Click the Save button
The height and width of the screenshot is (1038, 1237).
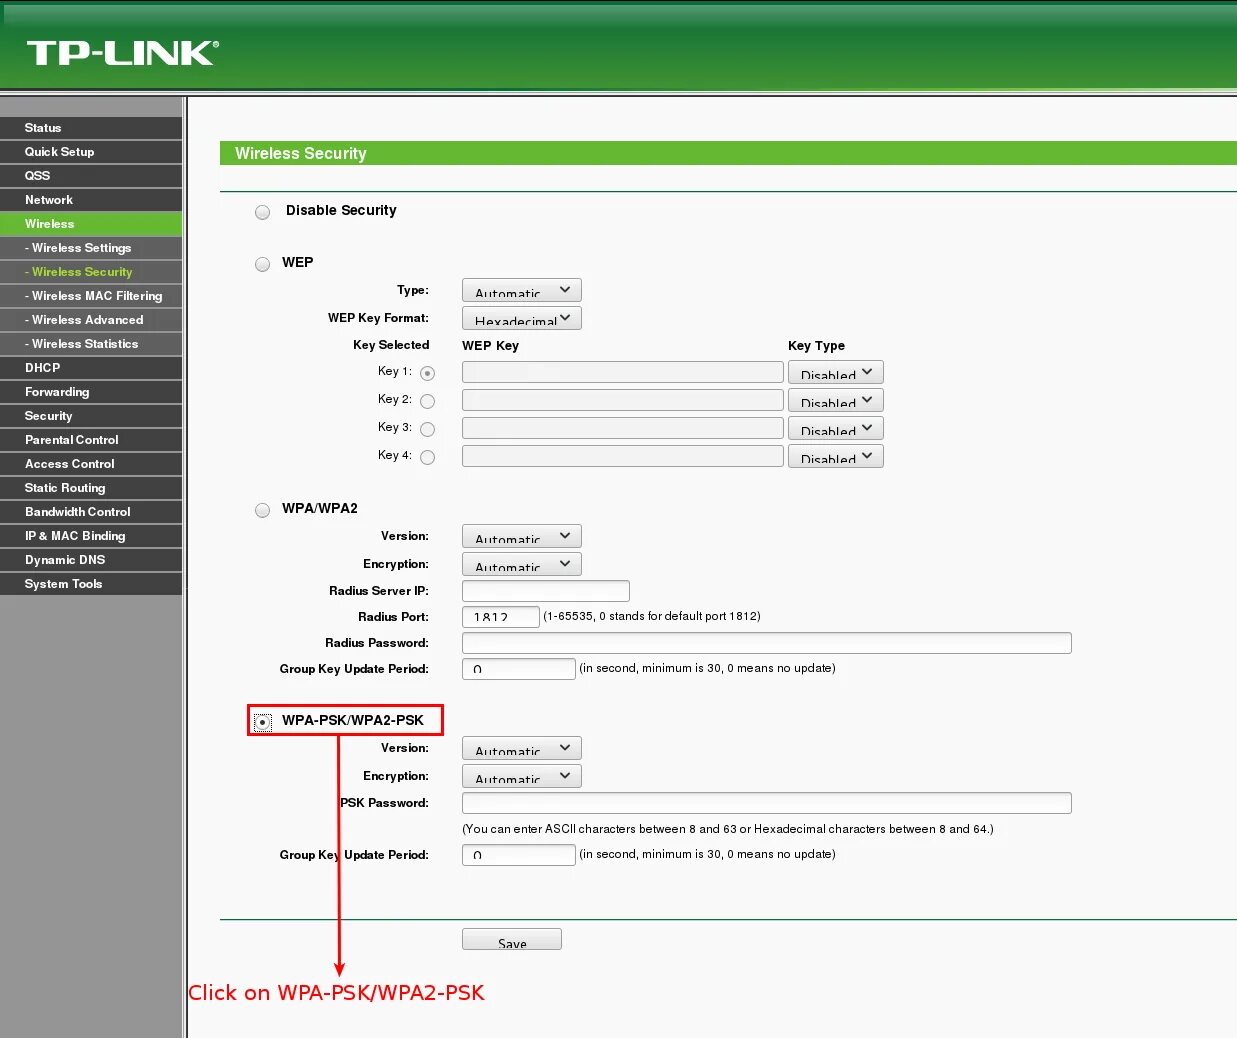click(x=512, y=939)
